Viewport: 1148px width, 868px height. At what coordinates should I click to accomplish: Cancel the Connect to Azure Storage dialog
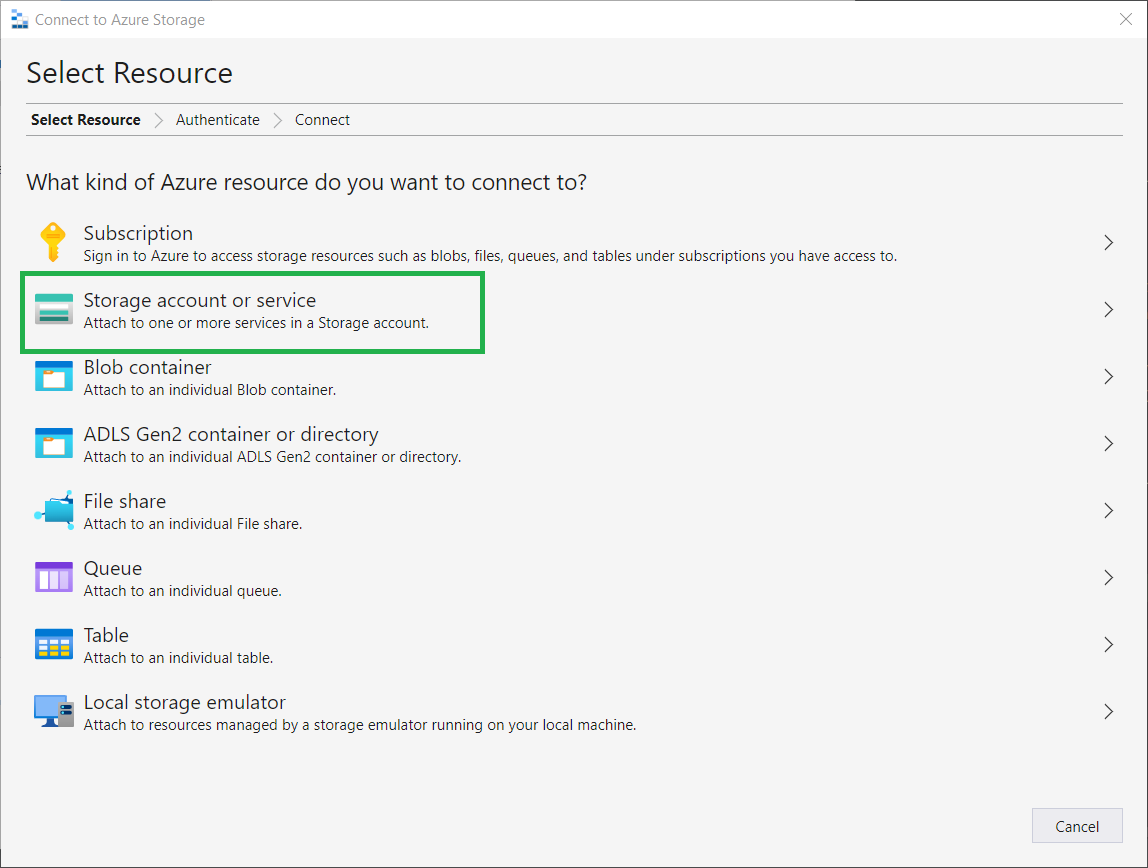1077,826
